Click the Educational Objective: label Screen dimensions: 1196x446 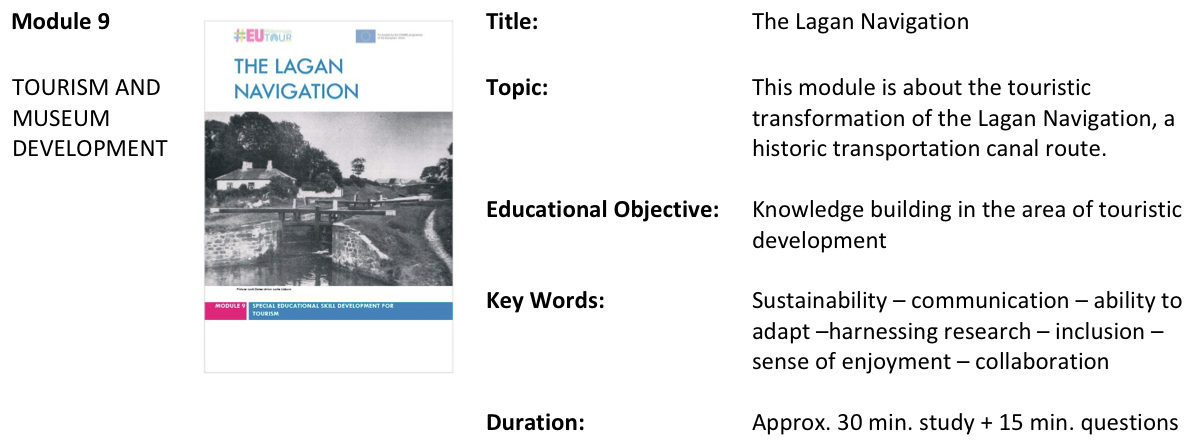[x=603, y=210]
